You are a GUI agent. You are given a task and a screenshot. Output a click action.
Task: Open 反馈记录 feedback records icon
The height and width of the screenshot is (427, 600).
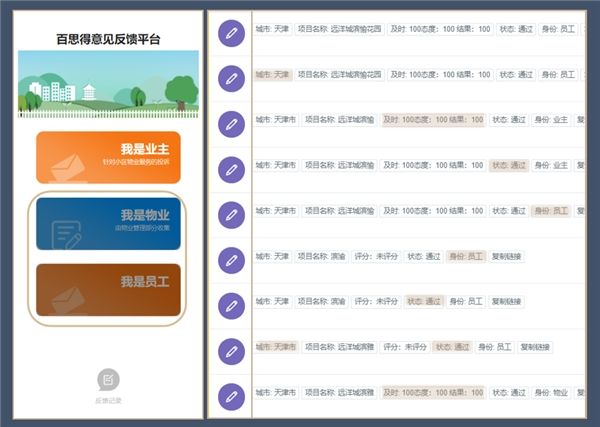pos(108,380)
